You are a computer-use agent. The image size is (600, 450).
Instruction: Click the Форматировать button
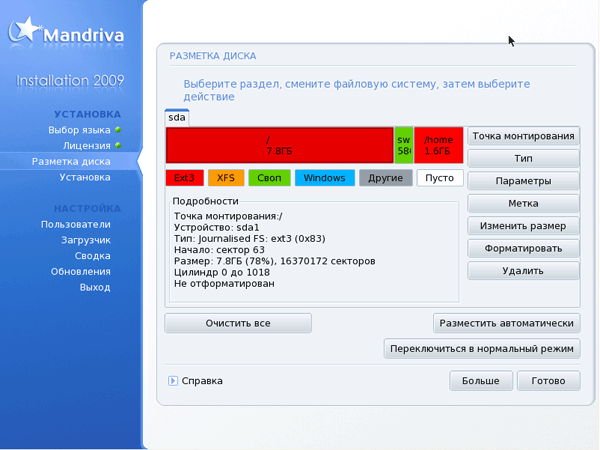pyautogui.click(x=523, y=249)
